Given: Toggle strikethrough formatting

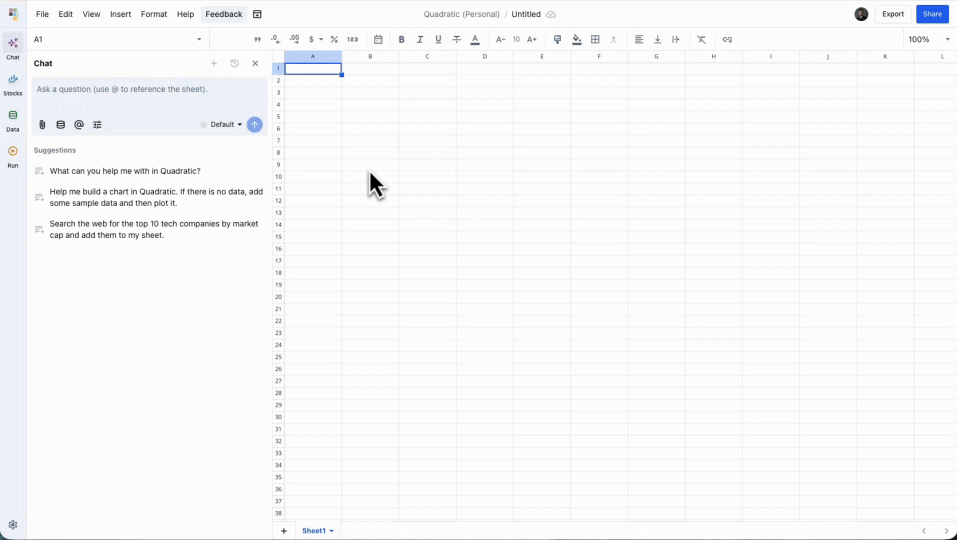Looking at the screenshot, I should point(457,40).
